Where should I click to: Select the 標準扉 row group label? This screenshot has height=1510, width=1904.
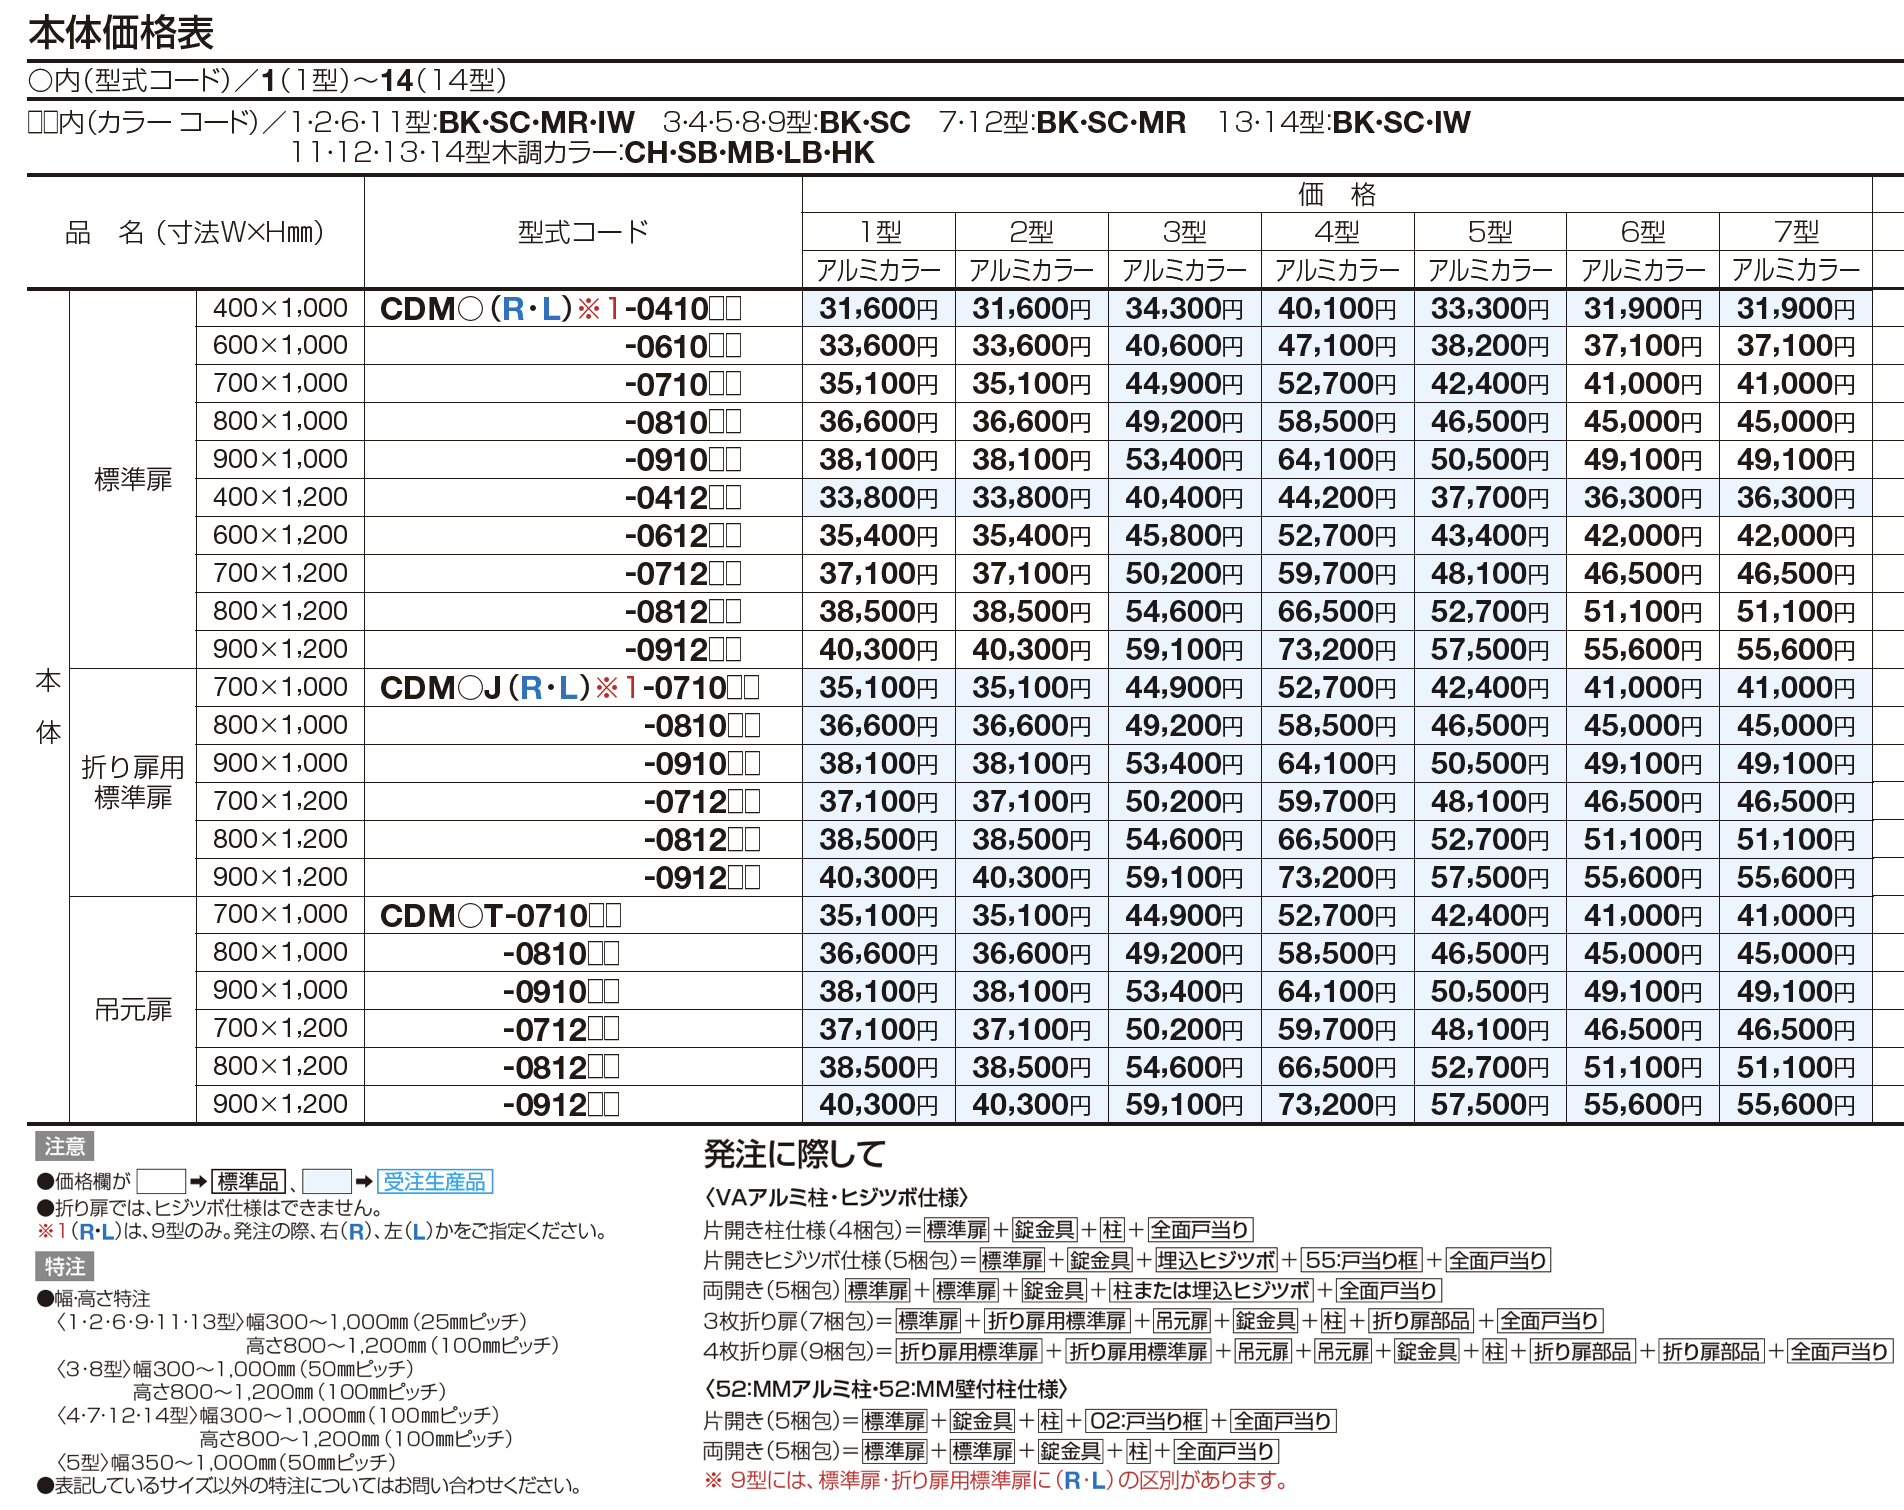[133, 480]
